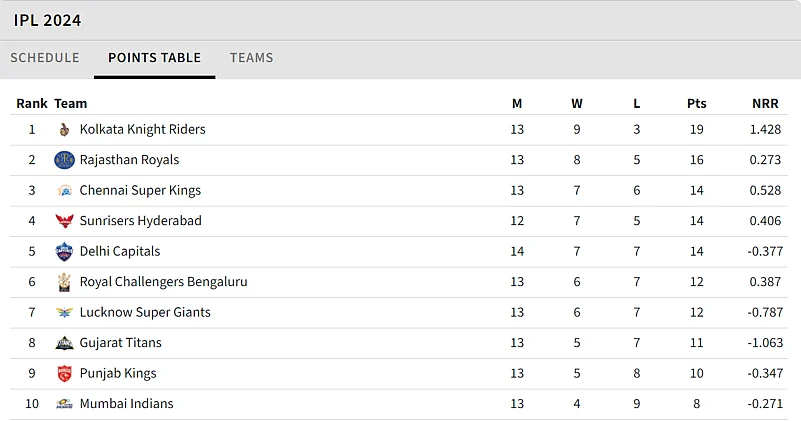Viewport: 801px width, 421px height.
Task: Click the Royal Challengers Bengaluru name link
Action: coord(163,282)
